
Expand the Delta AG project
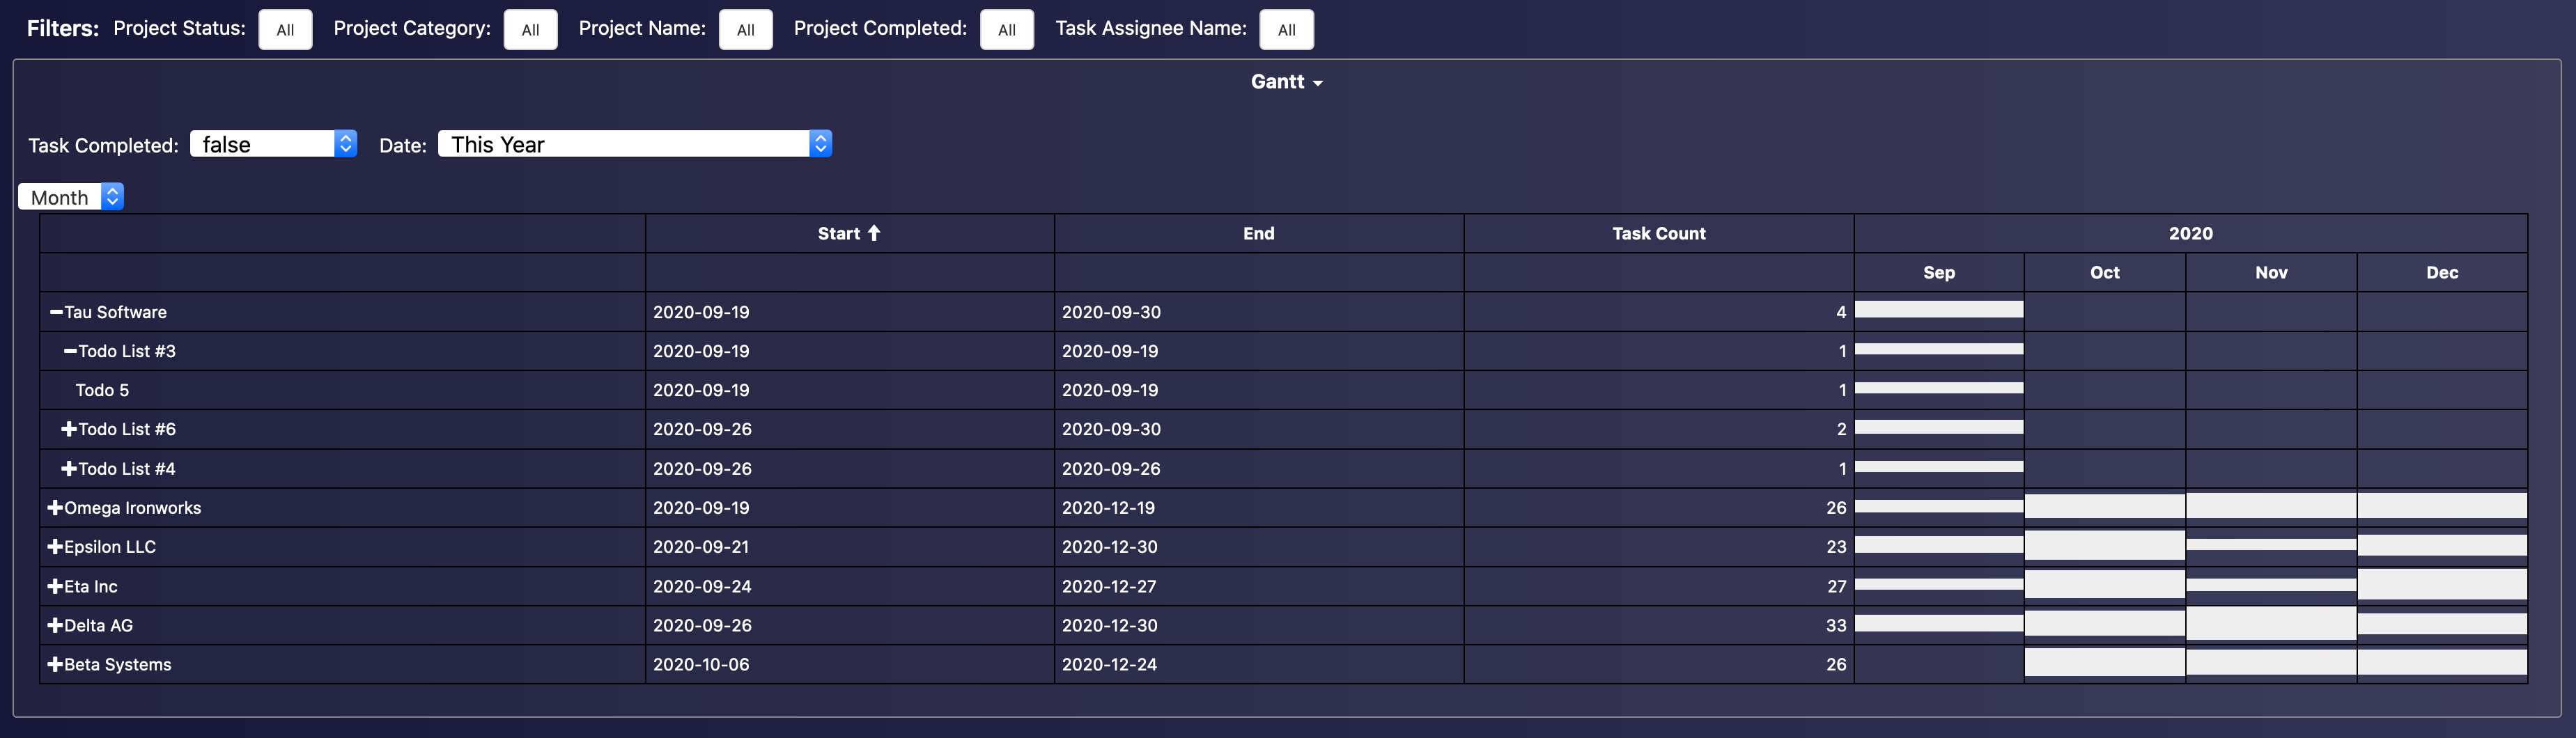[55, 625]
